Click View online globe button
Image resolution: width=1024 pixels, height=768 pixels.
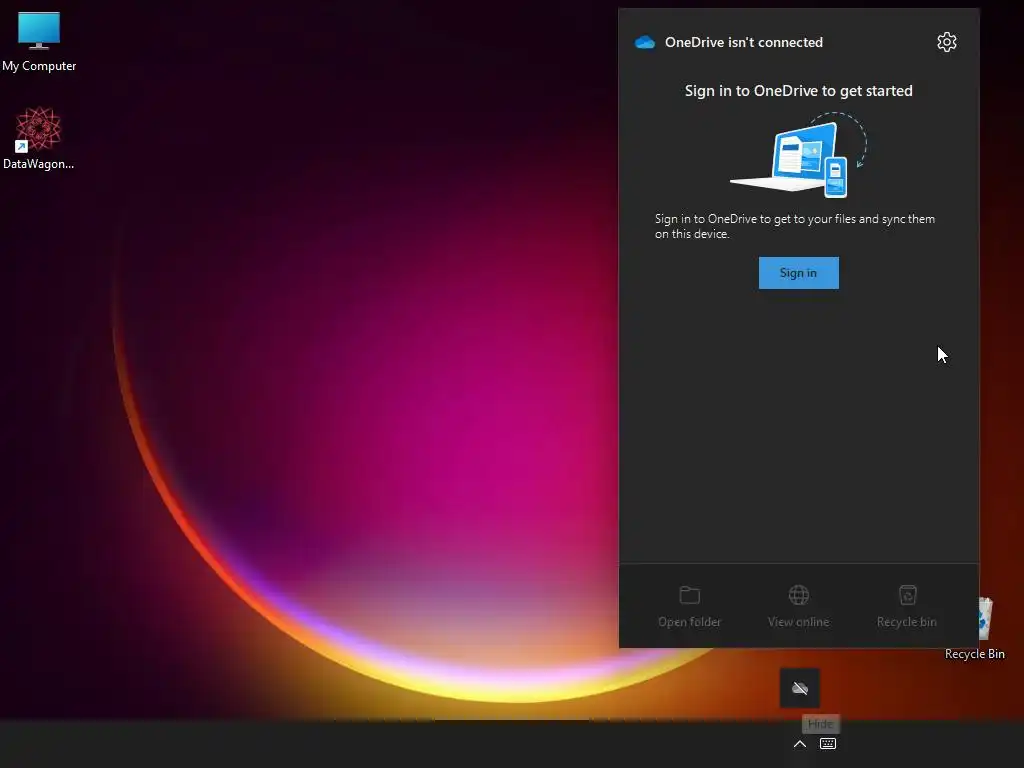tap(798, 607)
